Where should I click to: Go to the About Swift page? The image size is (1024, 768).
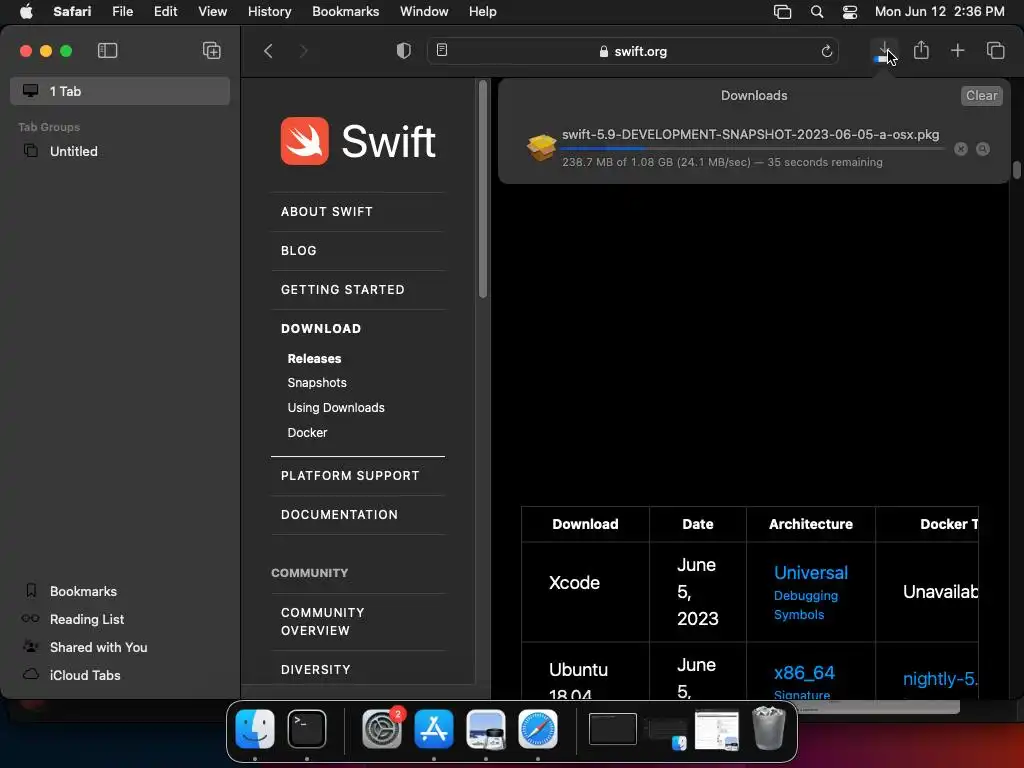click(327, 212)
